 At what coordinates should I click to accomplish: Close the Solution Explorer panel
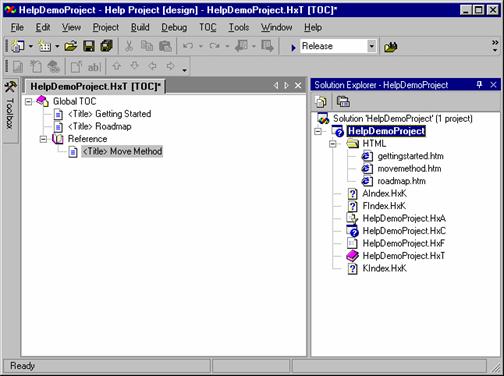coord(493,85)
